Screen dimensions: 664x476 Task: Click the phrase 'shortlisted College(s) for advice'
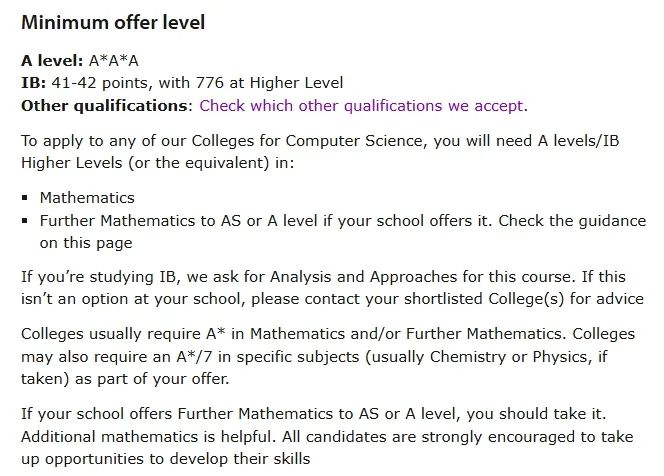click(x=524, y=299)
